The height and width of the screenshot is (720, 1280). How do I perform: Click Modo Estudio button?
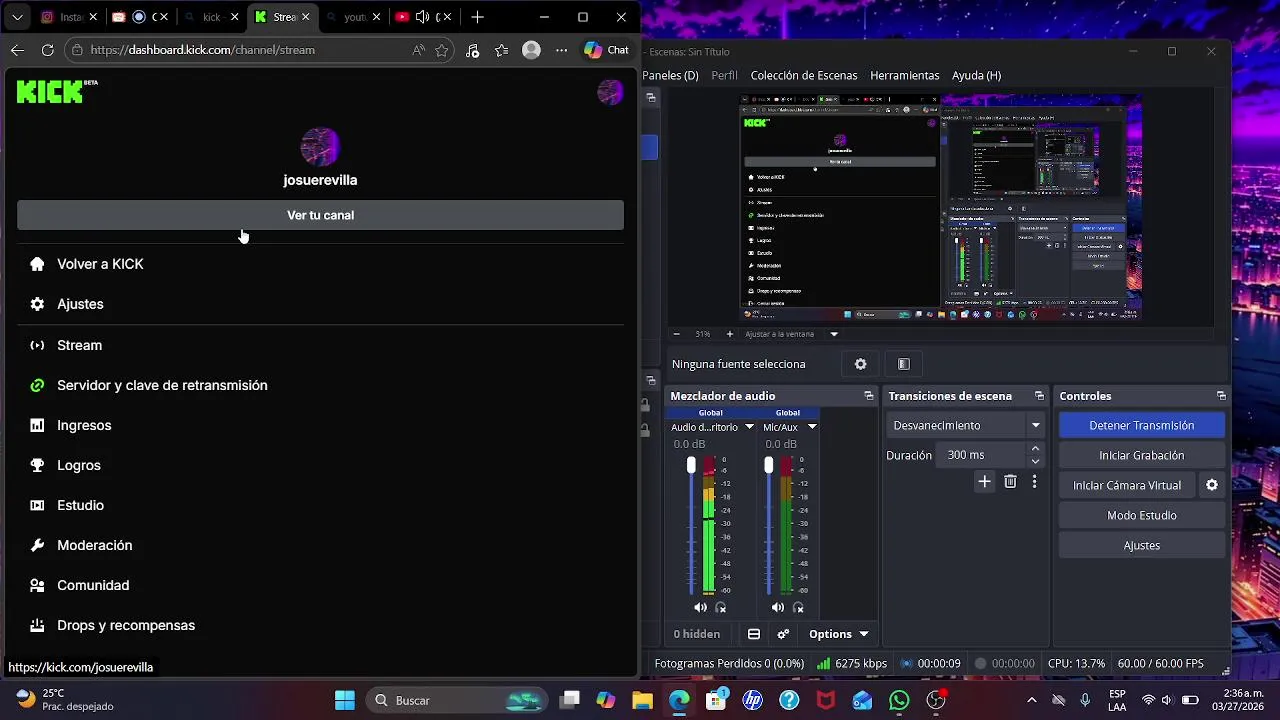1142,515
